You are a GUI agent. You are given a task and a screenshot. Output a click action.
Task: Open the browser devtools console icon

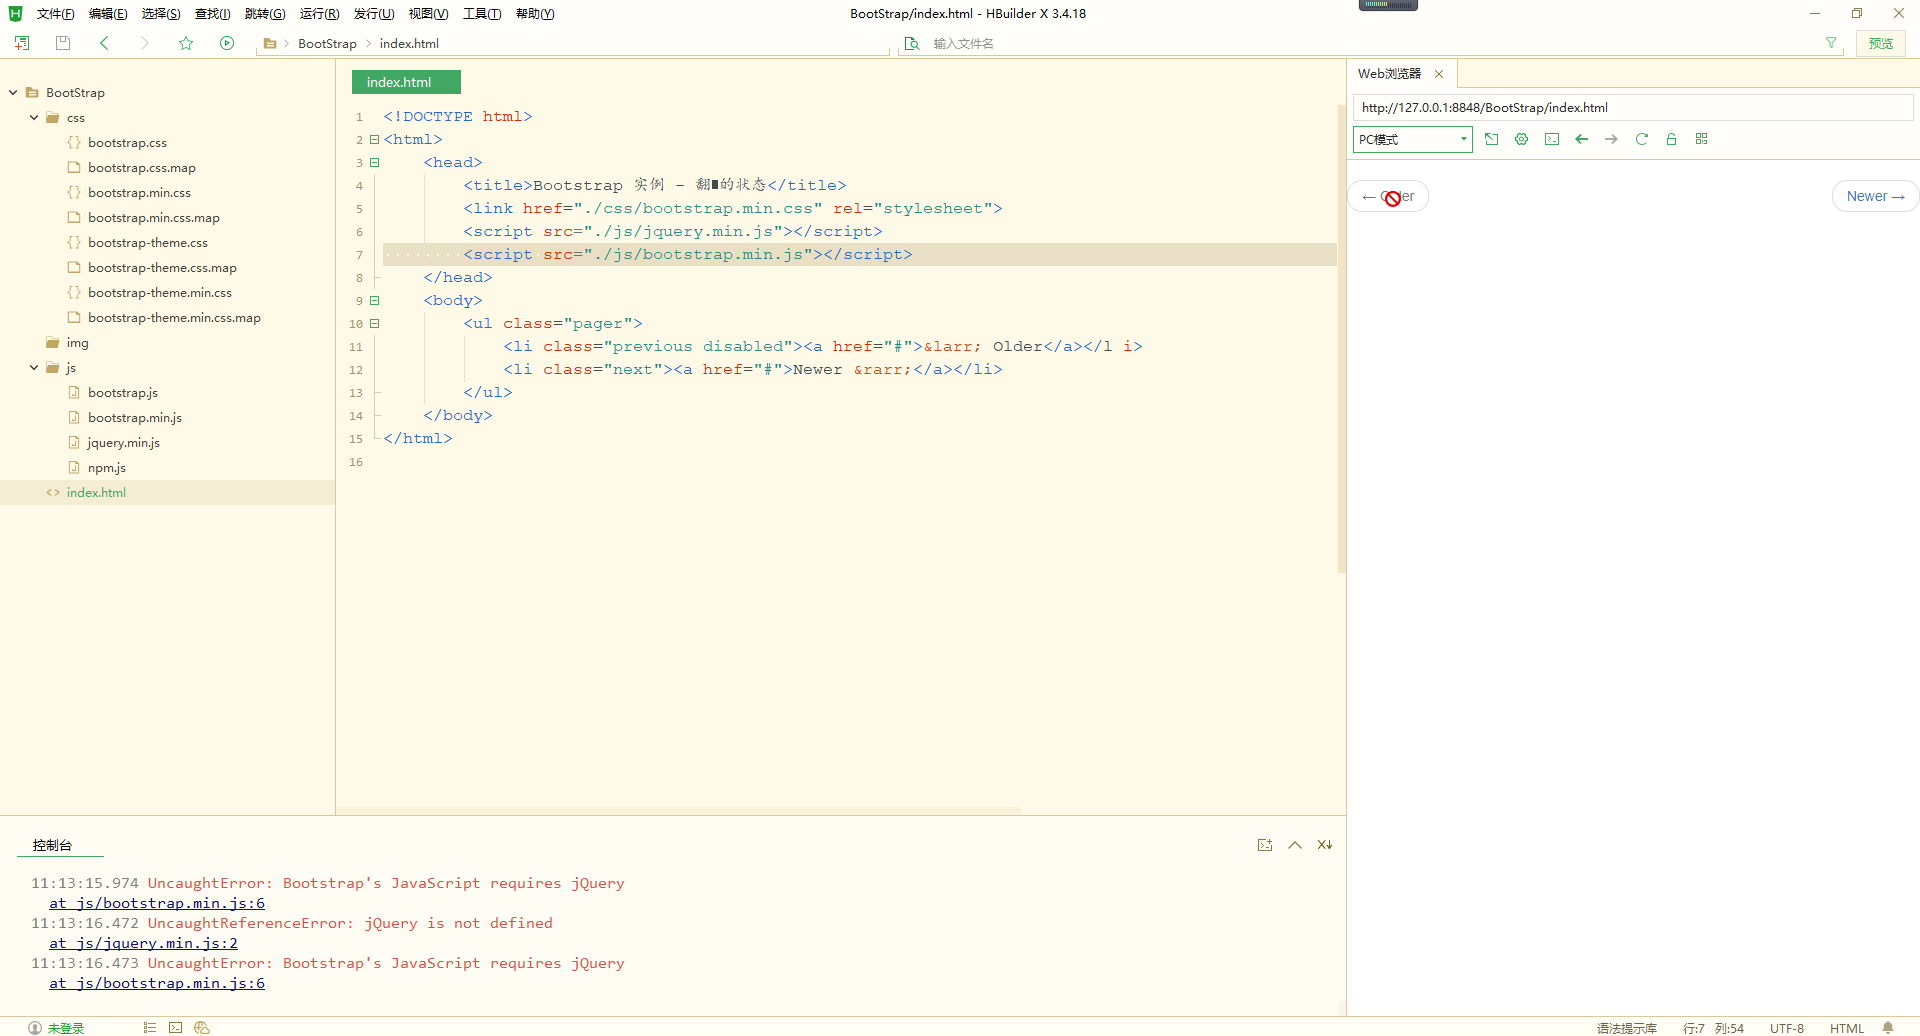tap(1551, 139)
